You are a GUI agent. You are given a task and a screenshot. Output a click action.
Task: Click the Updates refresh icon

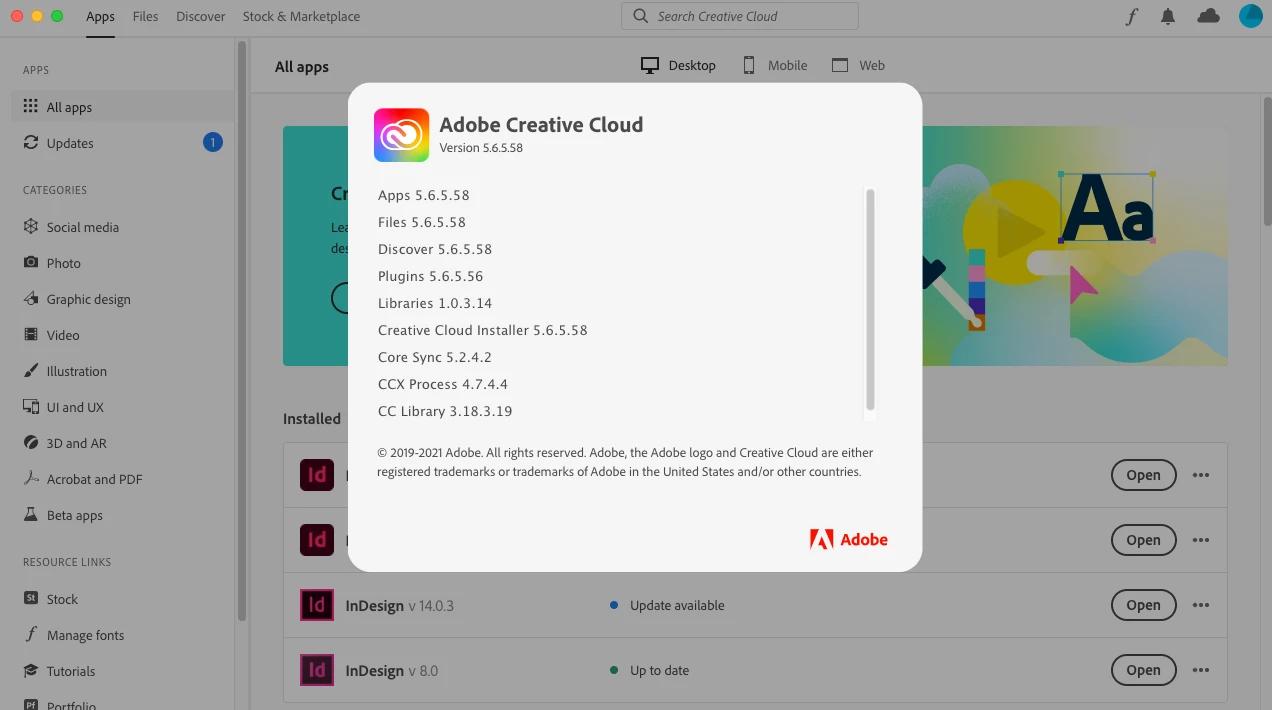[x=31, y=142]
